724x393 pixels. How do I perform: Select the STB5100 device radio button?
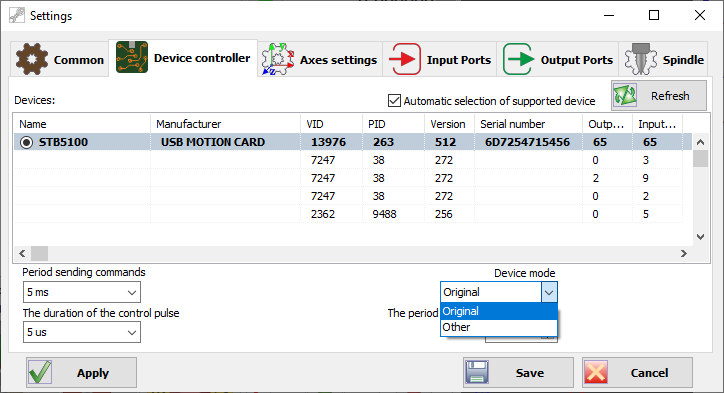click(x=26, y=142)
